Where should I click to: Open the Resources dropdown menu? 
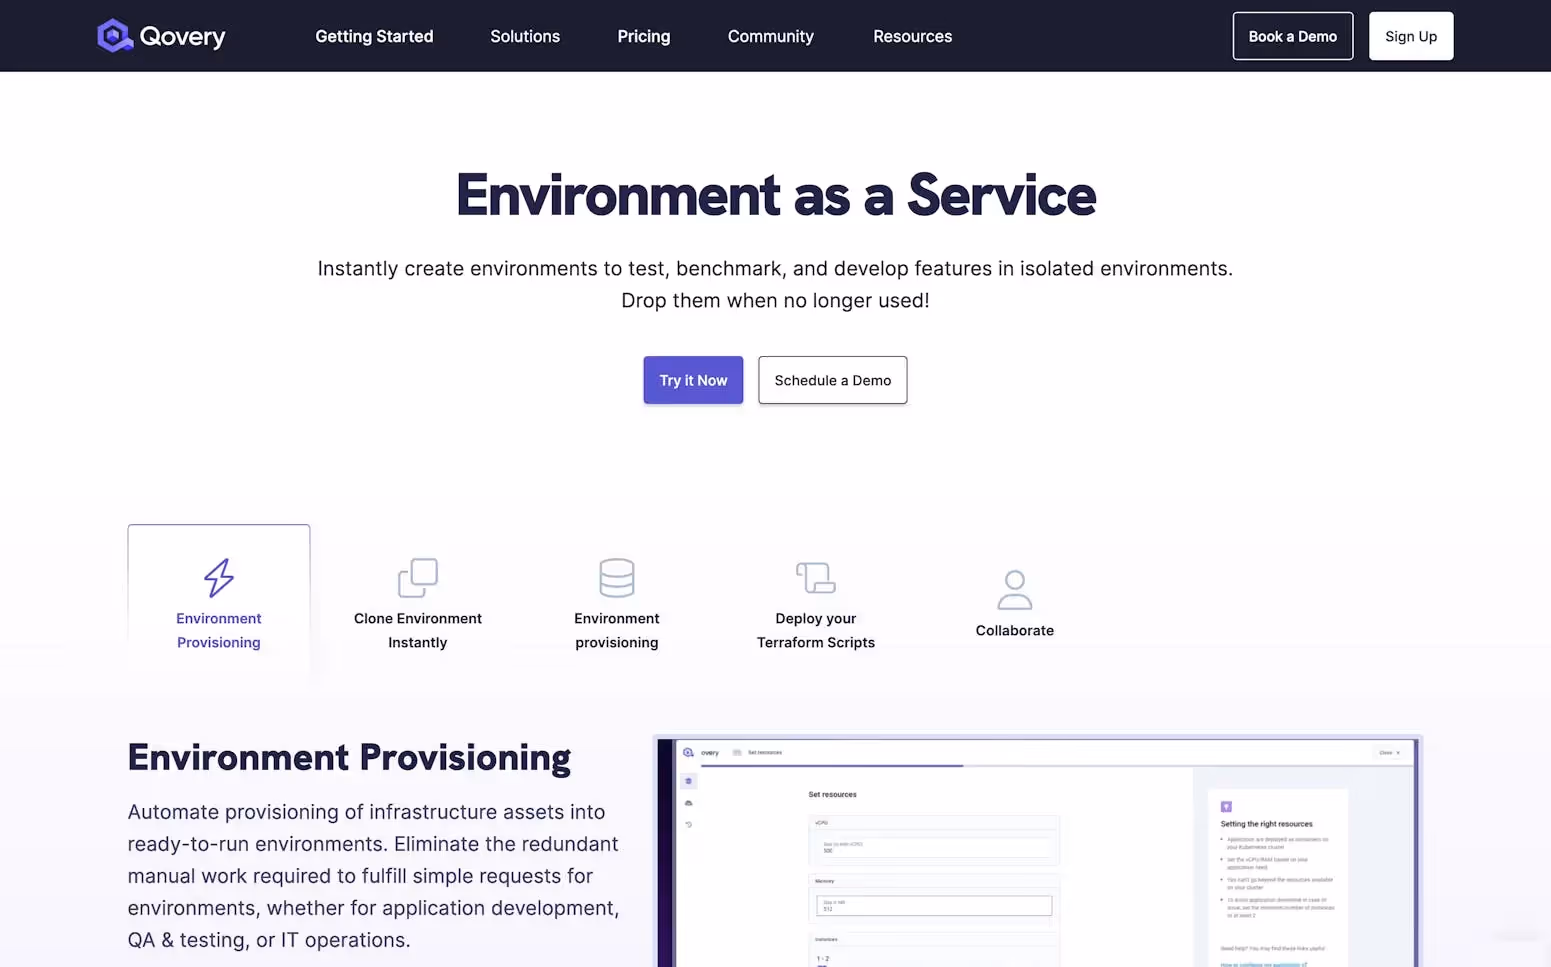912,36
